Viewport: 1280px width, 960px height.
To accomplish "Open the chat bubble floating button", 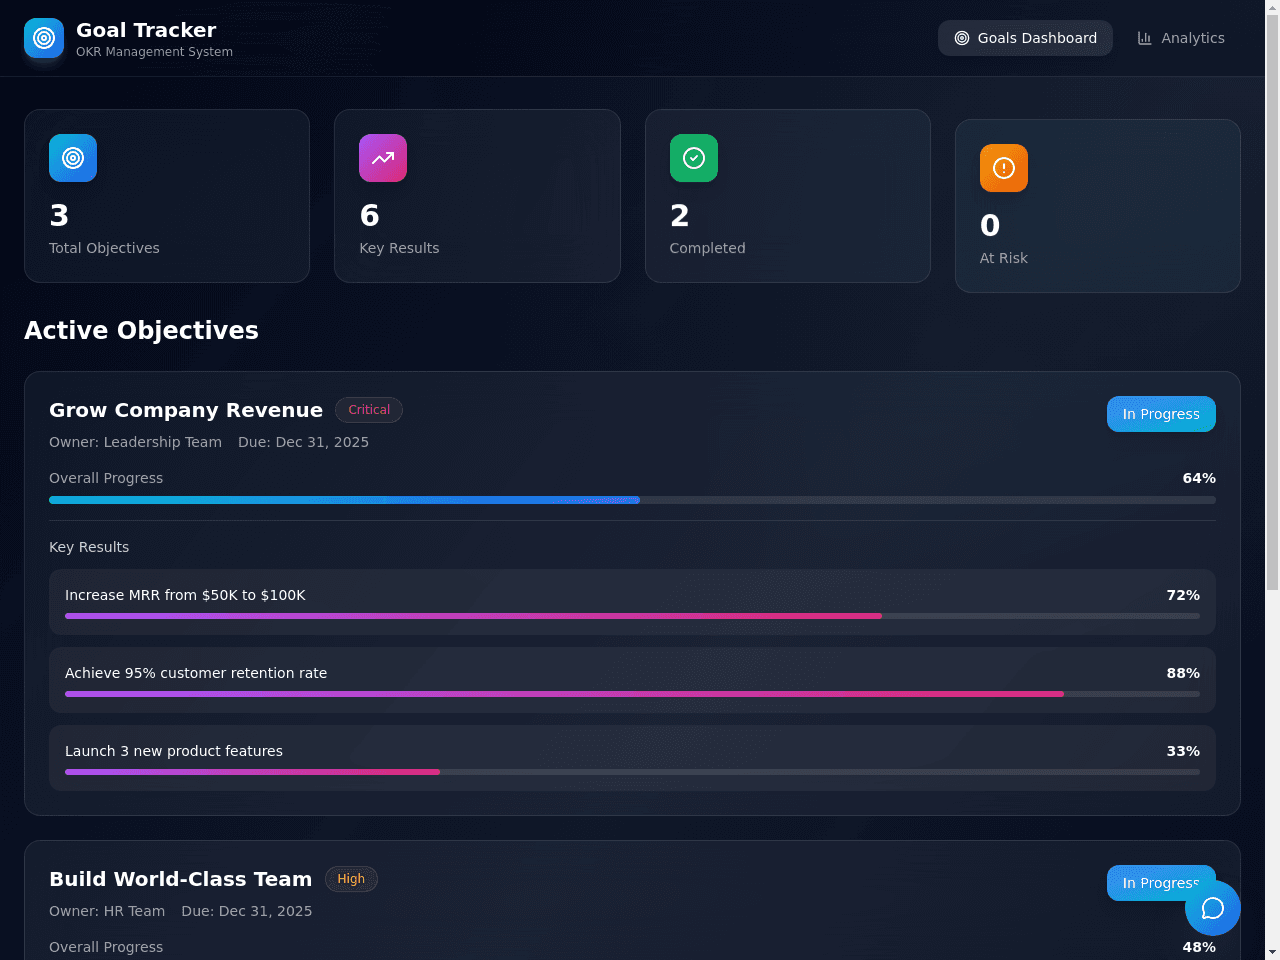I will [1213, 908].
